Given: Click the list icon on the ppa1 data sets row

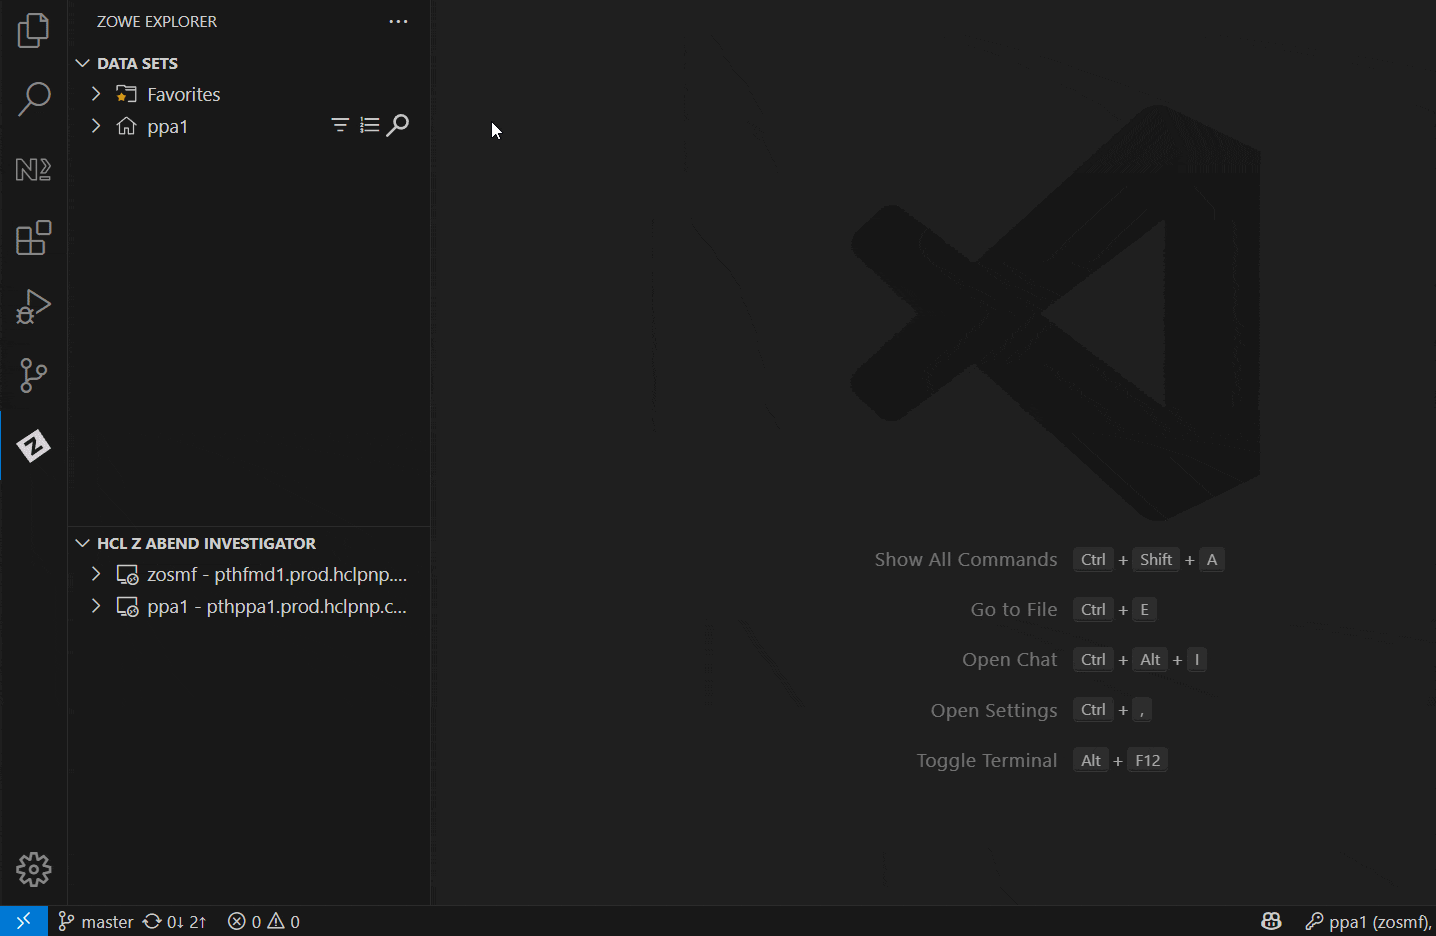Looking at the screenshot, I should point(370,125).
